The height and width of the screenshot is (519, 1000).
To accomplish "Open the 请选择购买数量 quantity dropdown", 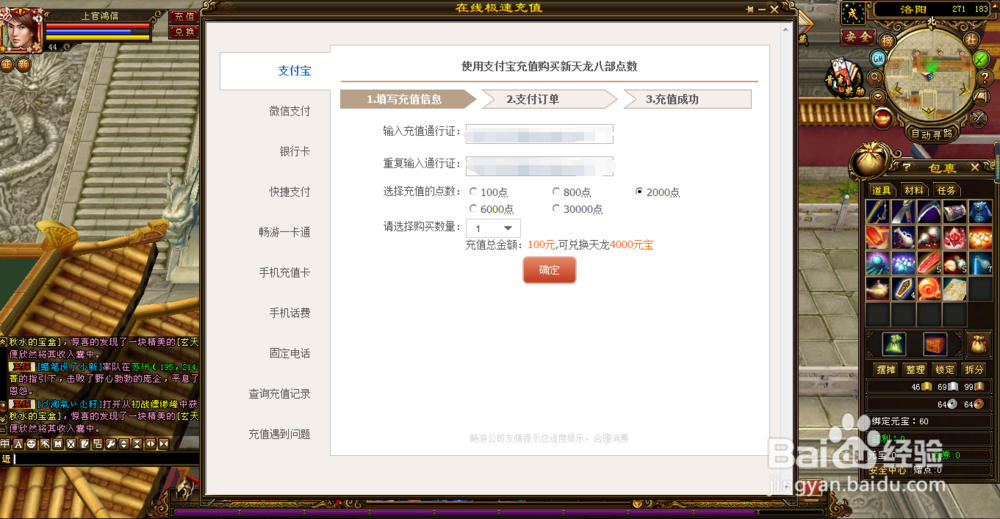I will (x=493, y=228).
